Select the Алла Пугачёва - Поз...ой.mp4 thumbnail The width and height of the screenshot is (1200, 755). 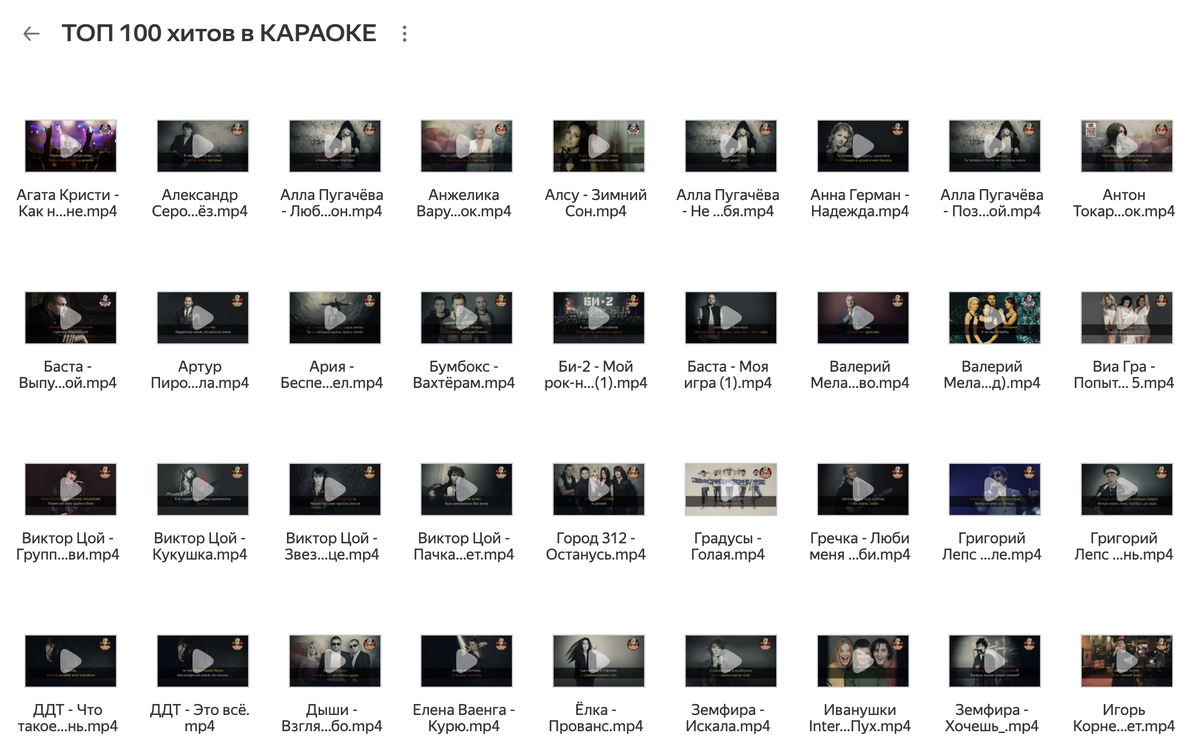coord(994,146)
